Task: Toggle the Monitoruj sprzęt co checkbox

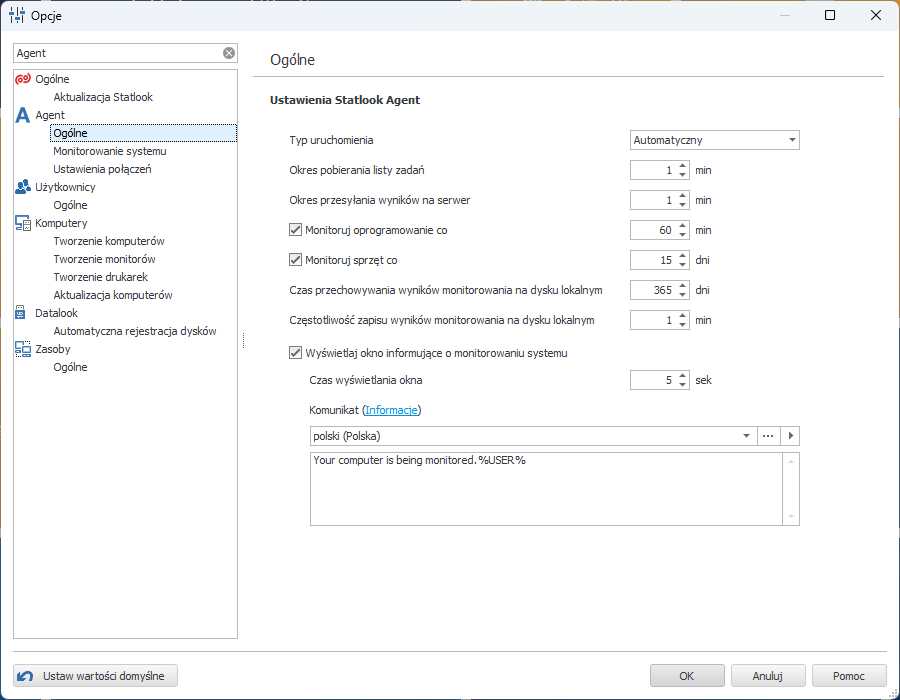Action: 295,260
